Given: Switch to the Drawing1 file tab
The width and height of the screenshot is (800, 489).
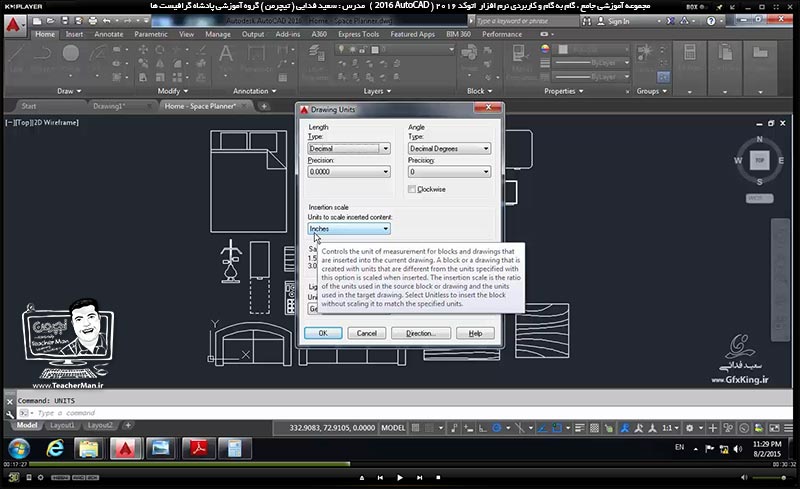Looking at the screenshot, I should (109, 106).
